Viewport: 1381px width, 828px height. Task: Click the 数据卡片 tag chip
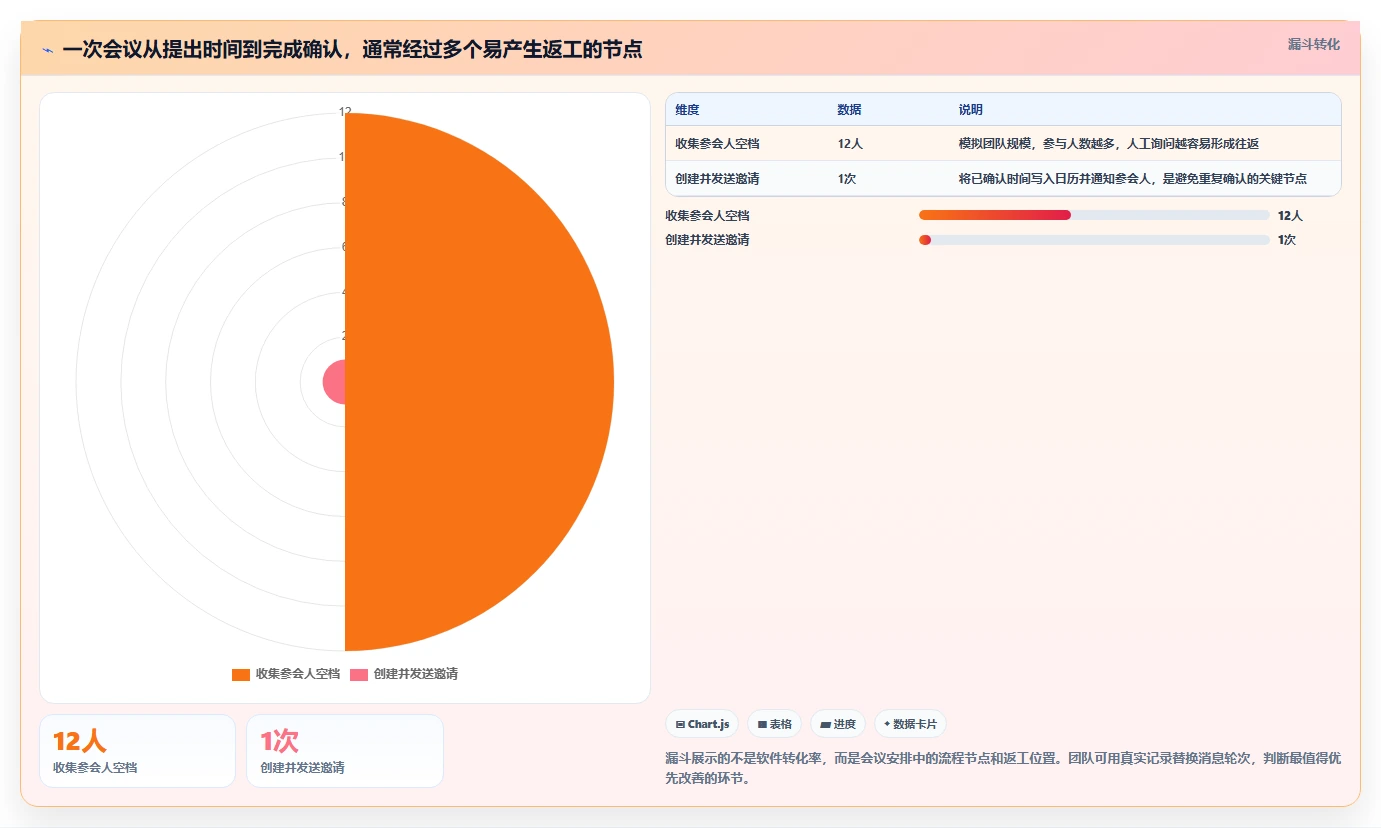click(910, 724)
